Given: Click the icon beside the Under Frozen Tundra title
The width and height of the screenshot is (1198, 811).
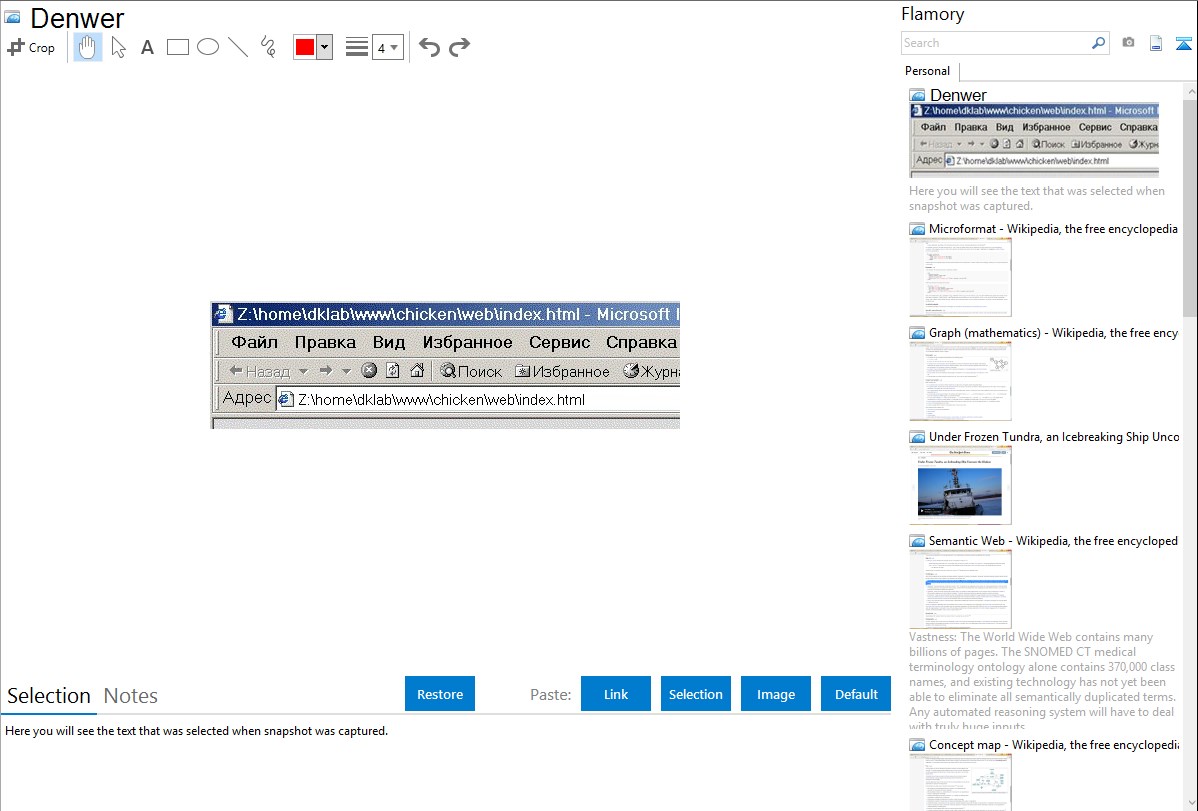Looking at the screenshot, I should pos(917,436).
